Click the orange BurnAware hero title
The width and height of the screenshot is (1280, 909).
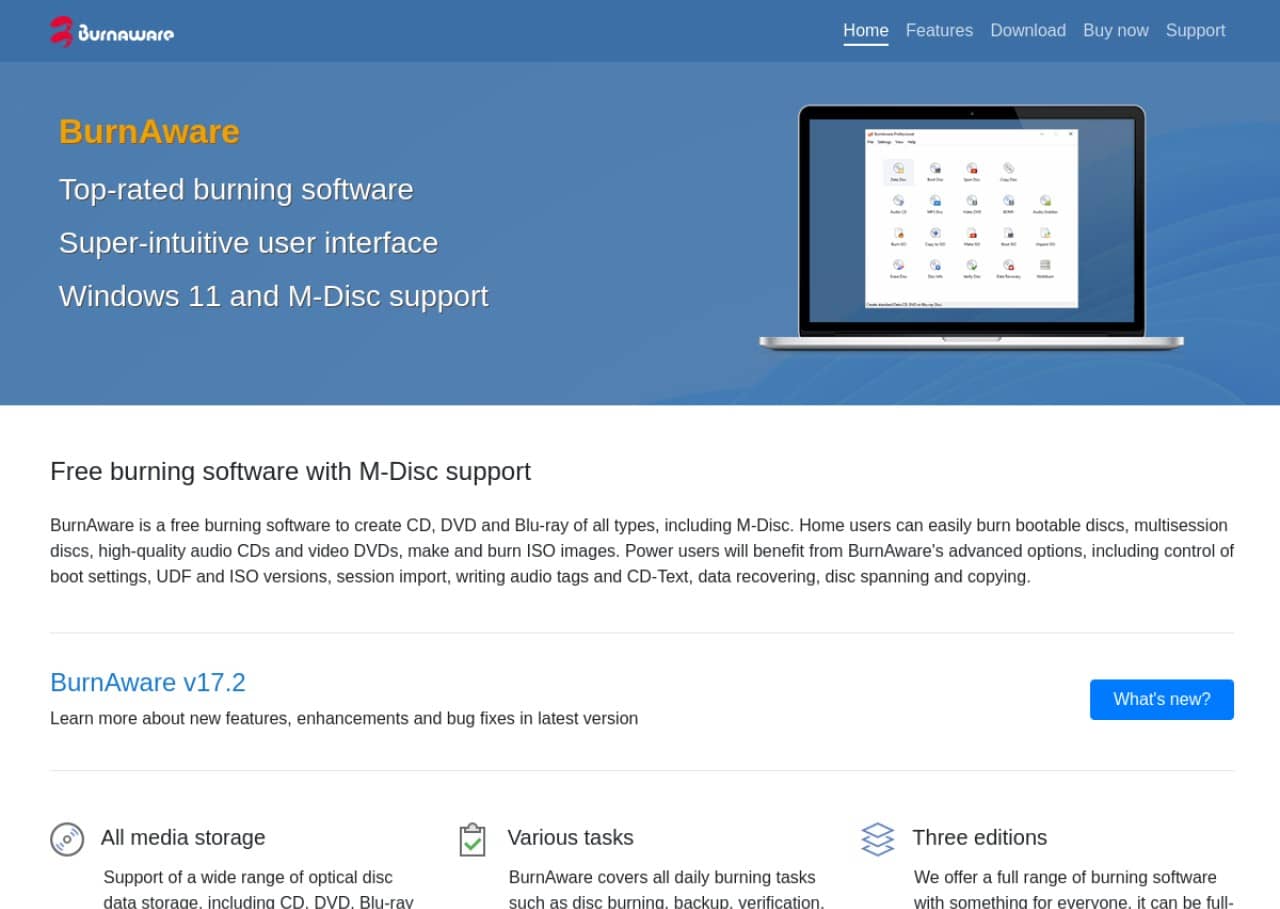(x=149, y=131)
